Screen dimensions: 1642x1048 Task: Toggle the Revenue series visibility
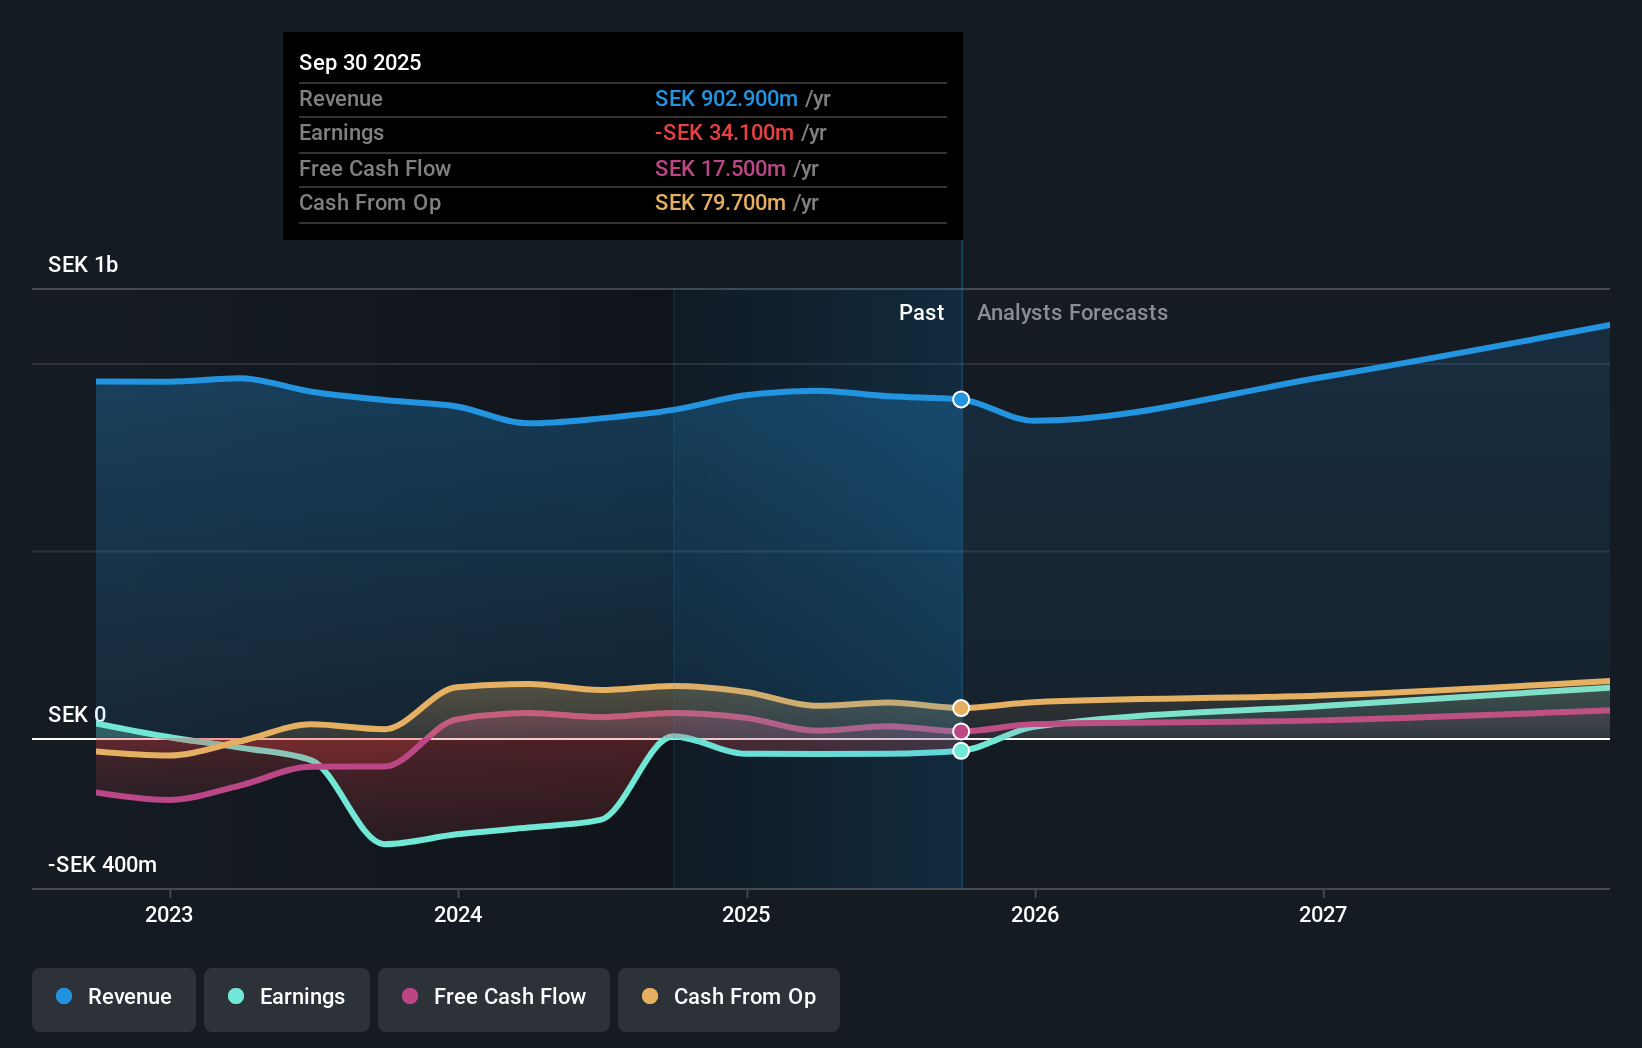[113, 997]
